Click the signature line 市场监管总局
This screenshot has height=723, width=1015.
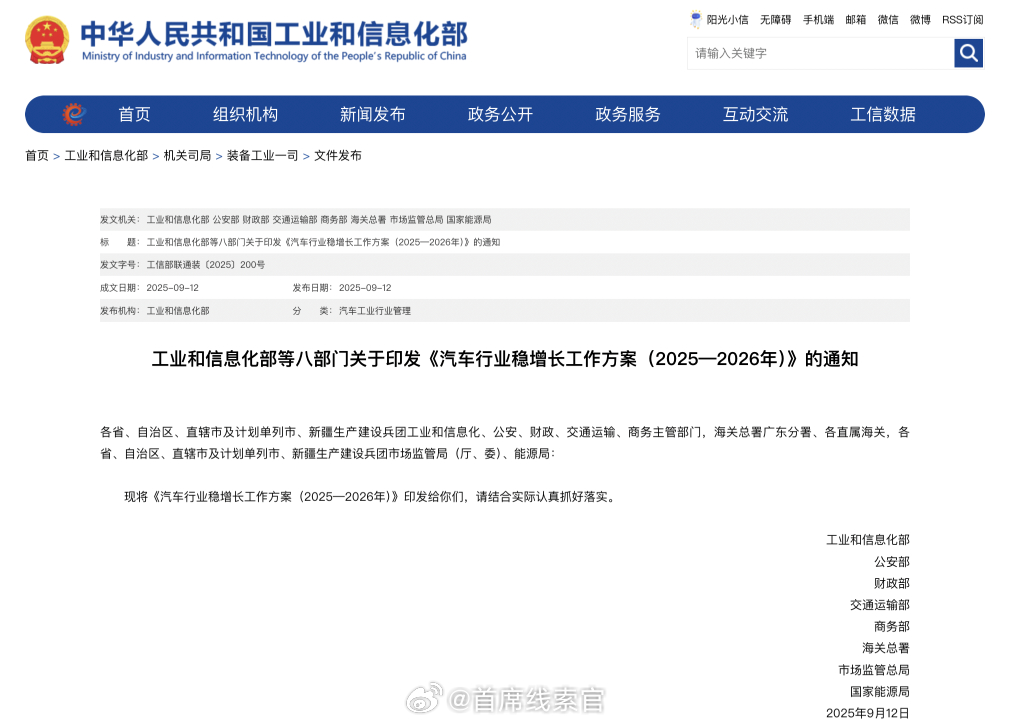pyautogui.click(x=874, y=670)
